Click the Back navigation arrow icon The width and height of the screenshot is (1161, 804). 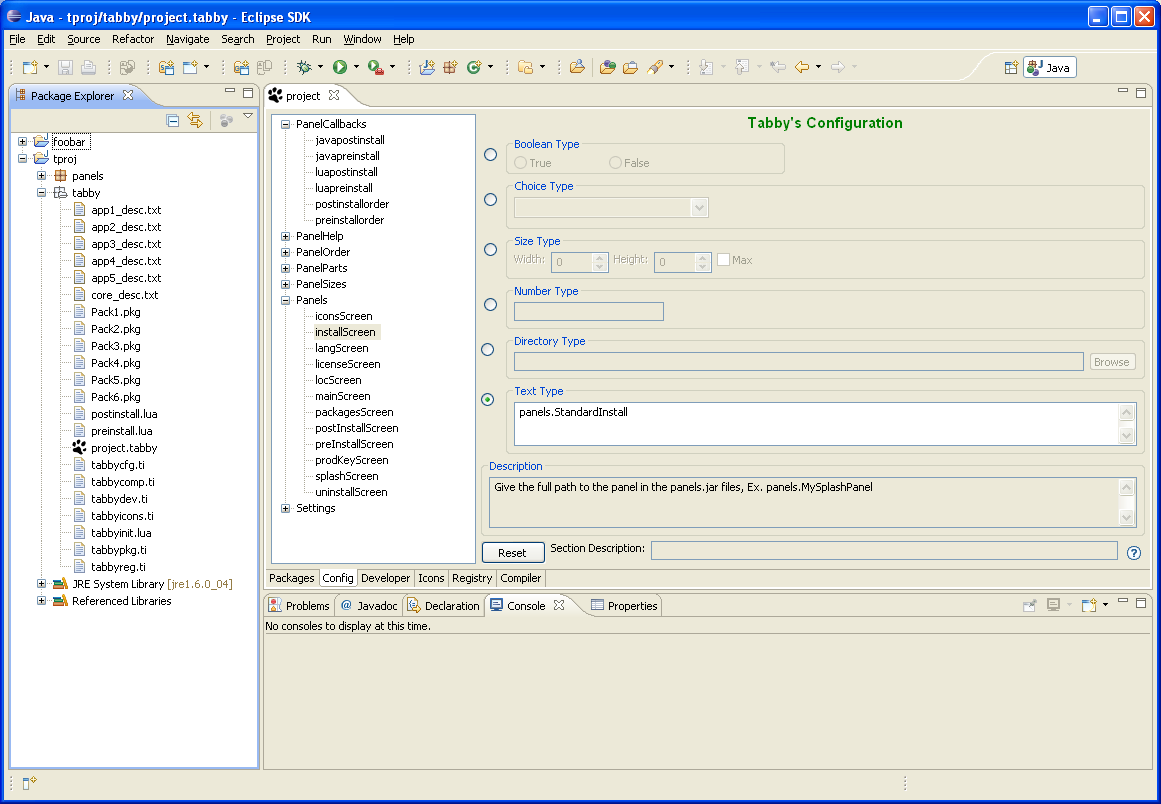point(802,67)
